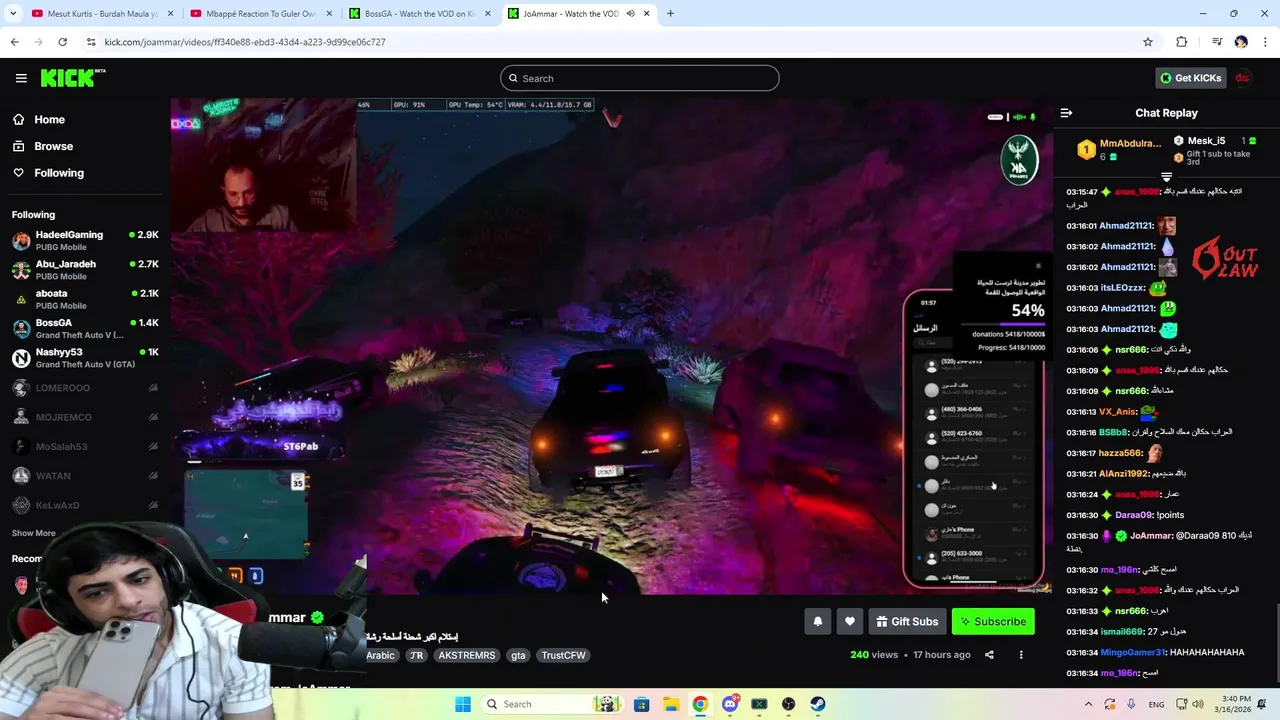This screenshot has width=1280, height=720.
Task: Open Steam from taskbar
Action: [x=818, y=704]
